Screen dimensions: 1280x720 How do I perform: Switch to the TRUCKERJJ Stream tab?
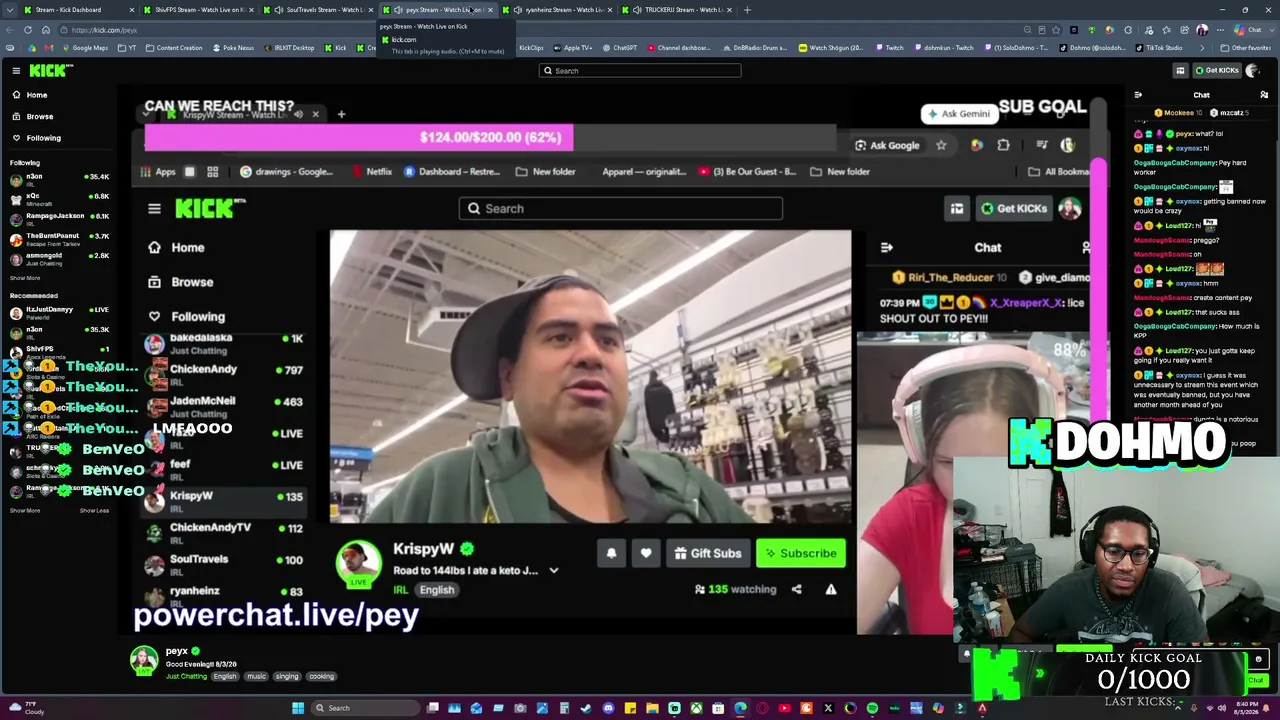[x=677, y=10]
